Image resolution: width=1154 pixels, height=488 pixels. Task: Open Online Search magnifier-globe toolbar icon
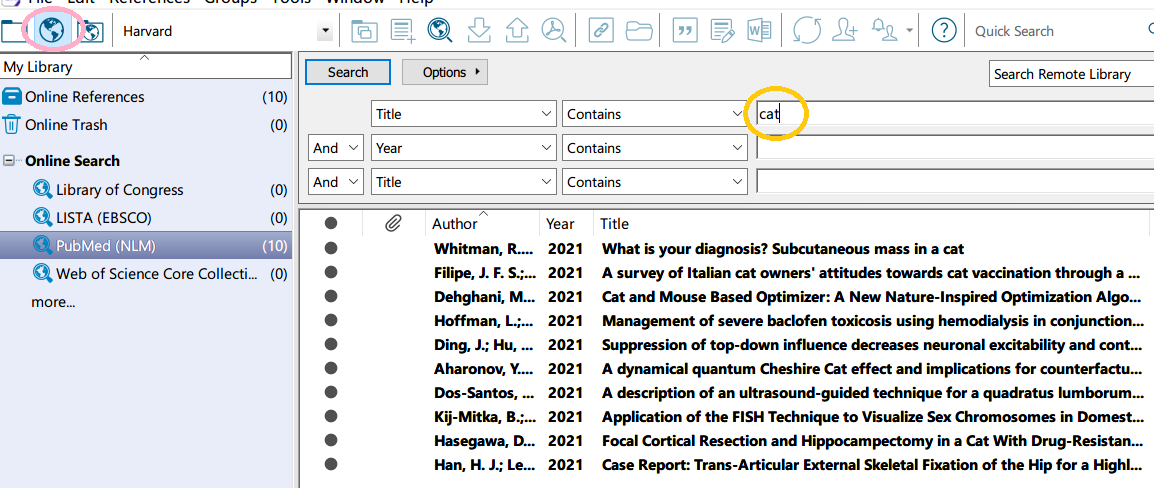(439, 31)
